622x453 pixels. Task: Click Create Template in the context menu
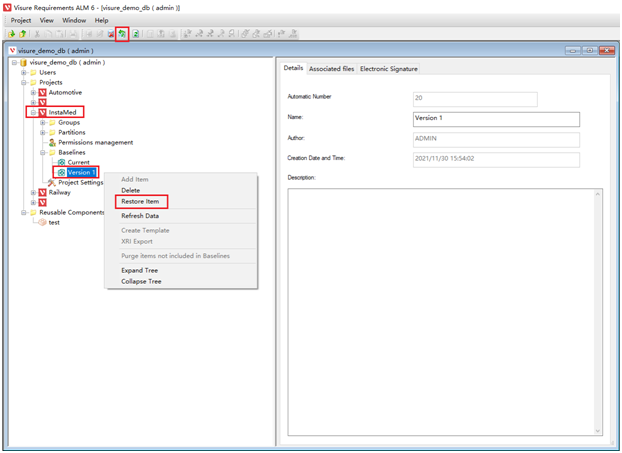point(145,230)
